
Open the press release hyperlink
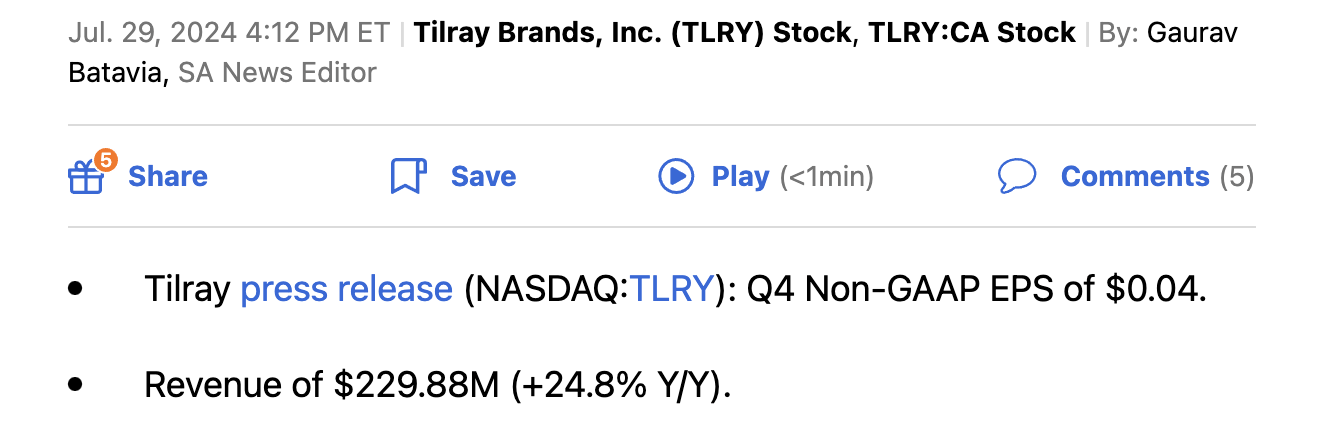tap(346, 289)
